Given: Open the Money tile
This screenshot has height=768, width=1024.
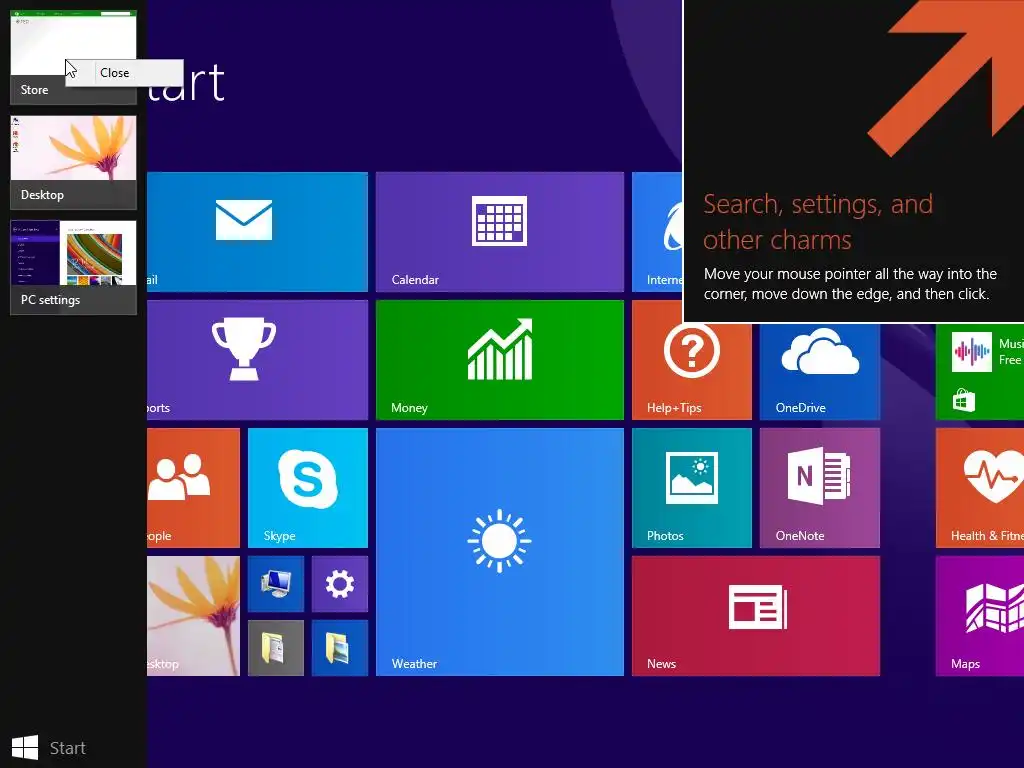Looking at the screenshot, I should click(x=500, y=360).
